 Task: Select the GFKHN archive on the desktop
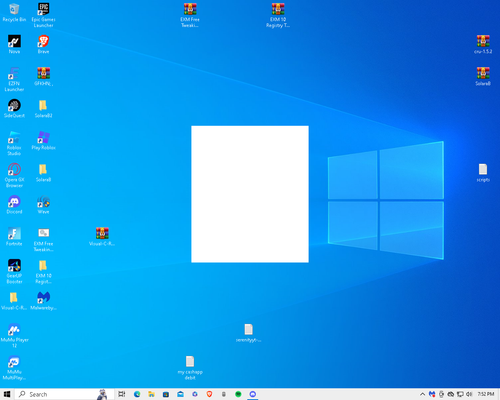[43, 76]
